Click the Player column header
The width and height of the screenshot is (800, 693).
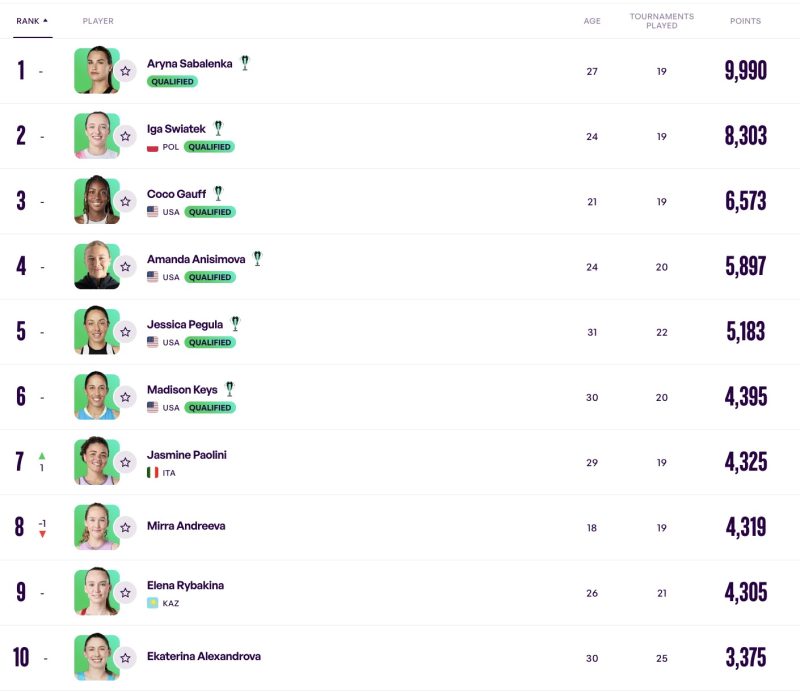click(98, 21)
